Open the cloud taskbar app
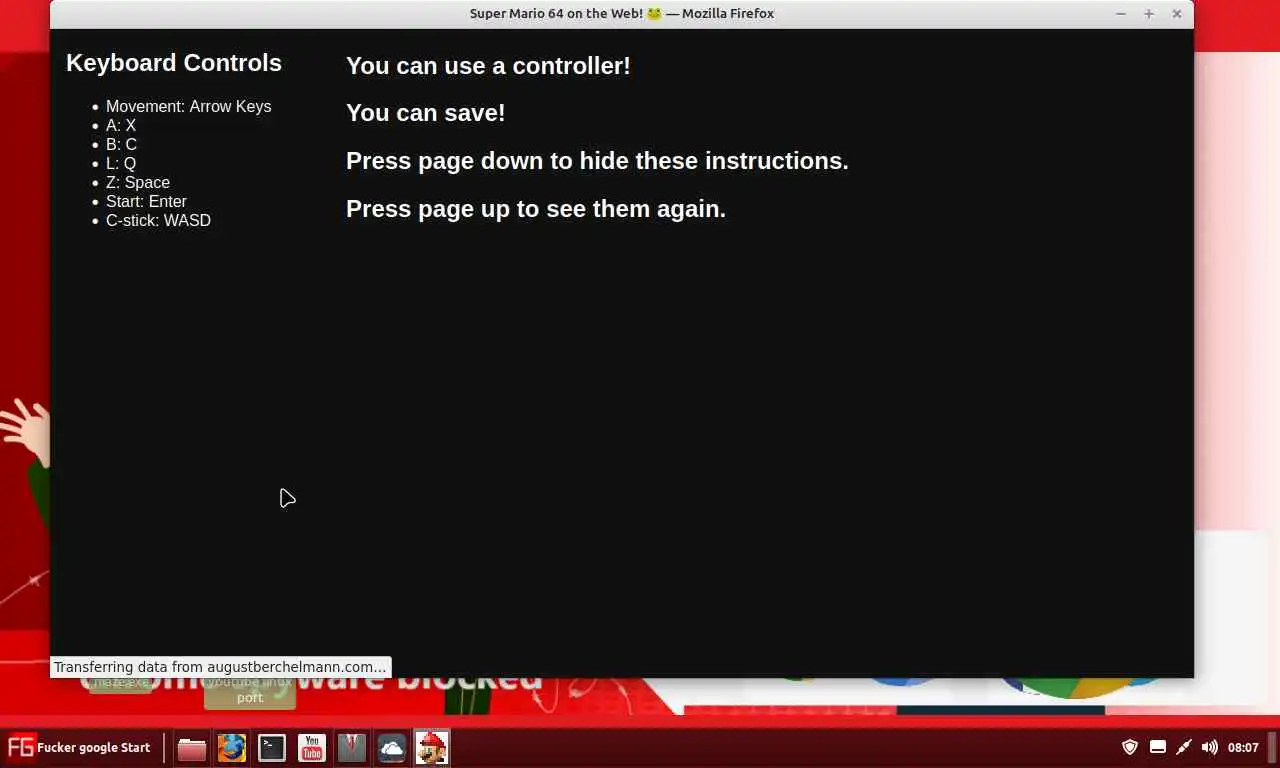1280x768 pixels. tap(391, 748)
